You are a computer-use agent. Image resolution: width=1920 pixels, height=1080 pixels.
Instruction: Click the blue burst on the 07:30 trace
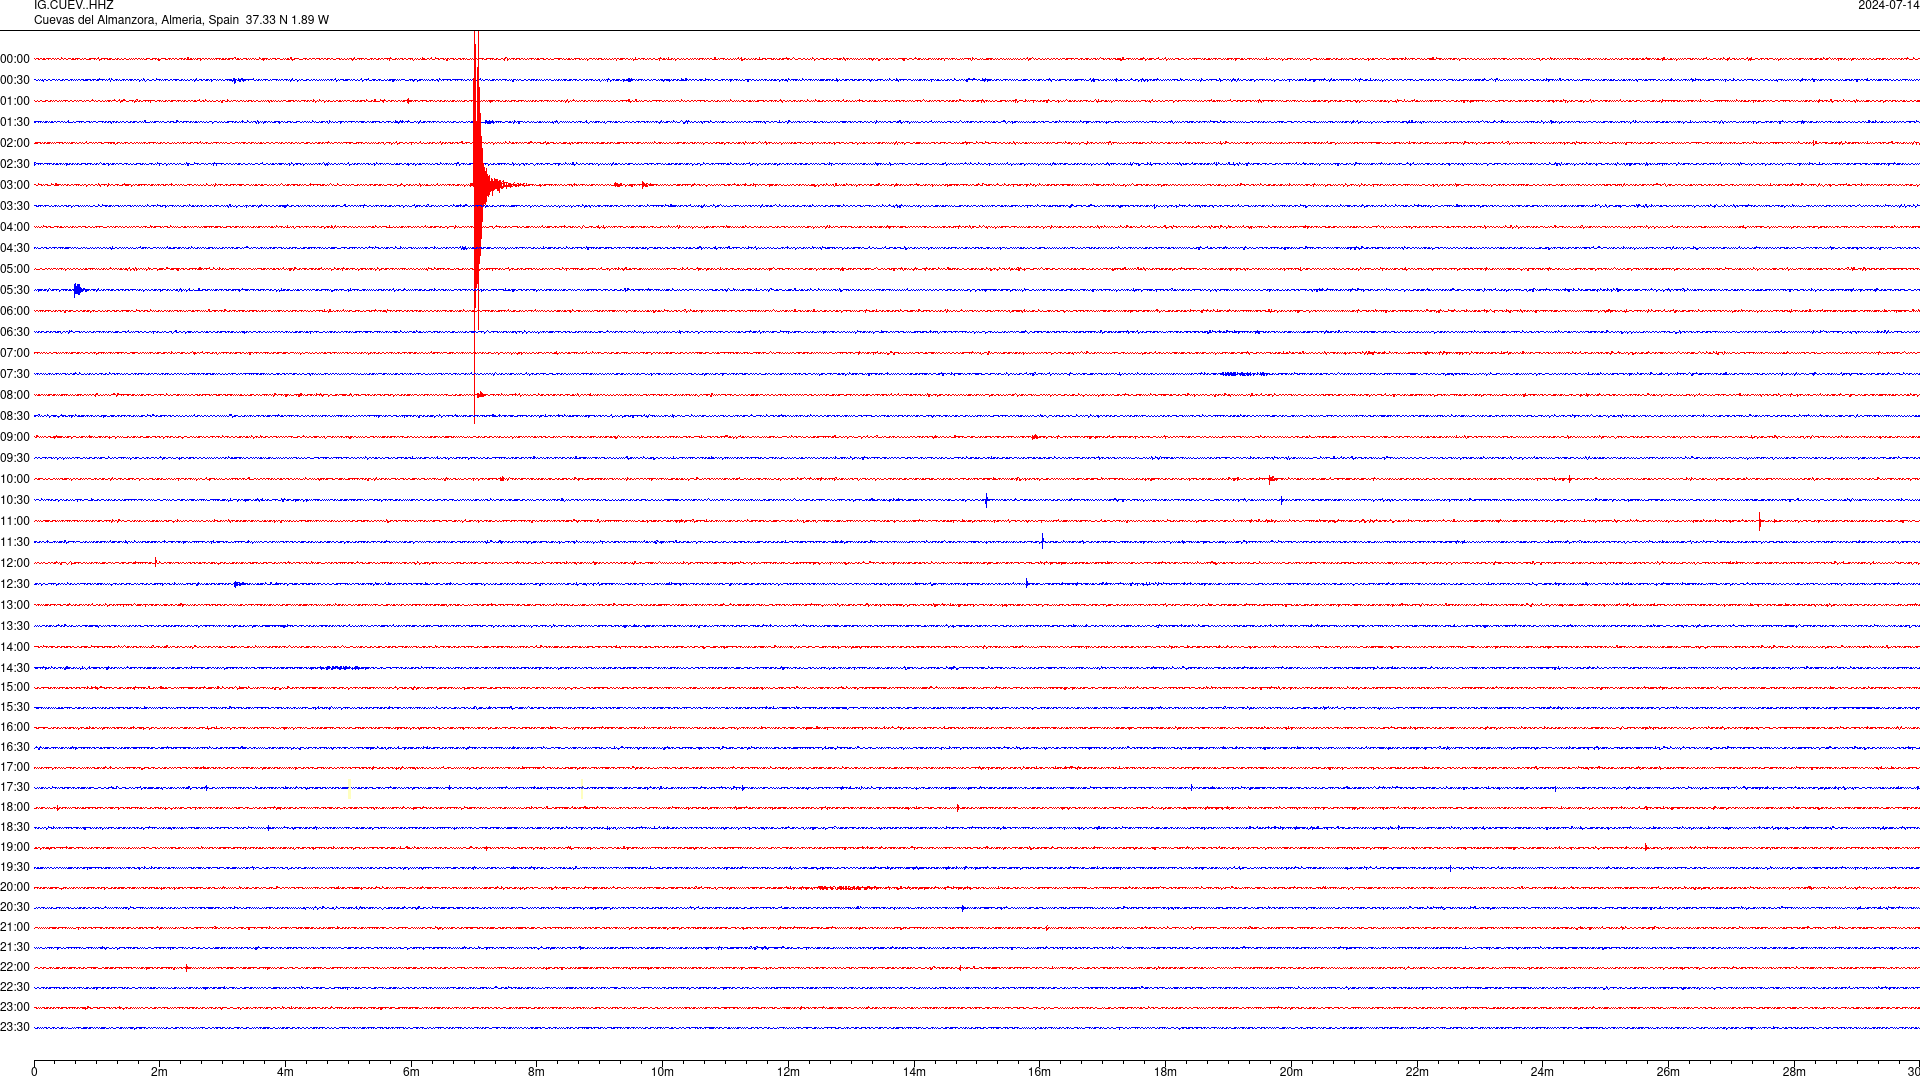pyautogui.click(x=1242, y=374)
